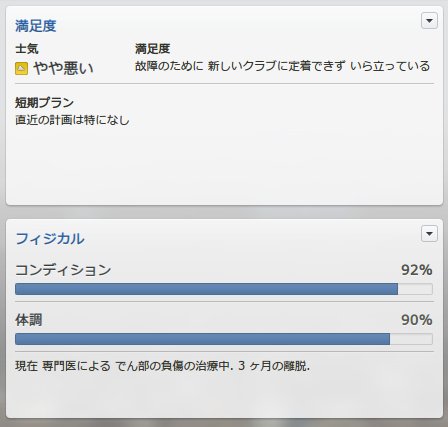Open the フィジカル panel dropdown arrow
The image size is (448, 427).
(429, 233)
